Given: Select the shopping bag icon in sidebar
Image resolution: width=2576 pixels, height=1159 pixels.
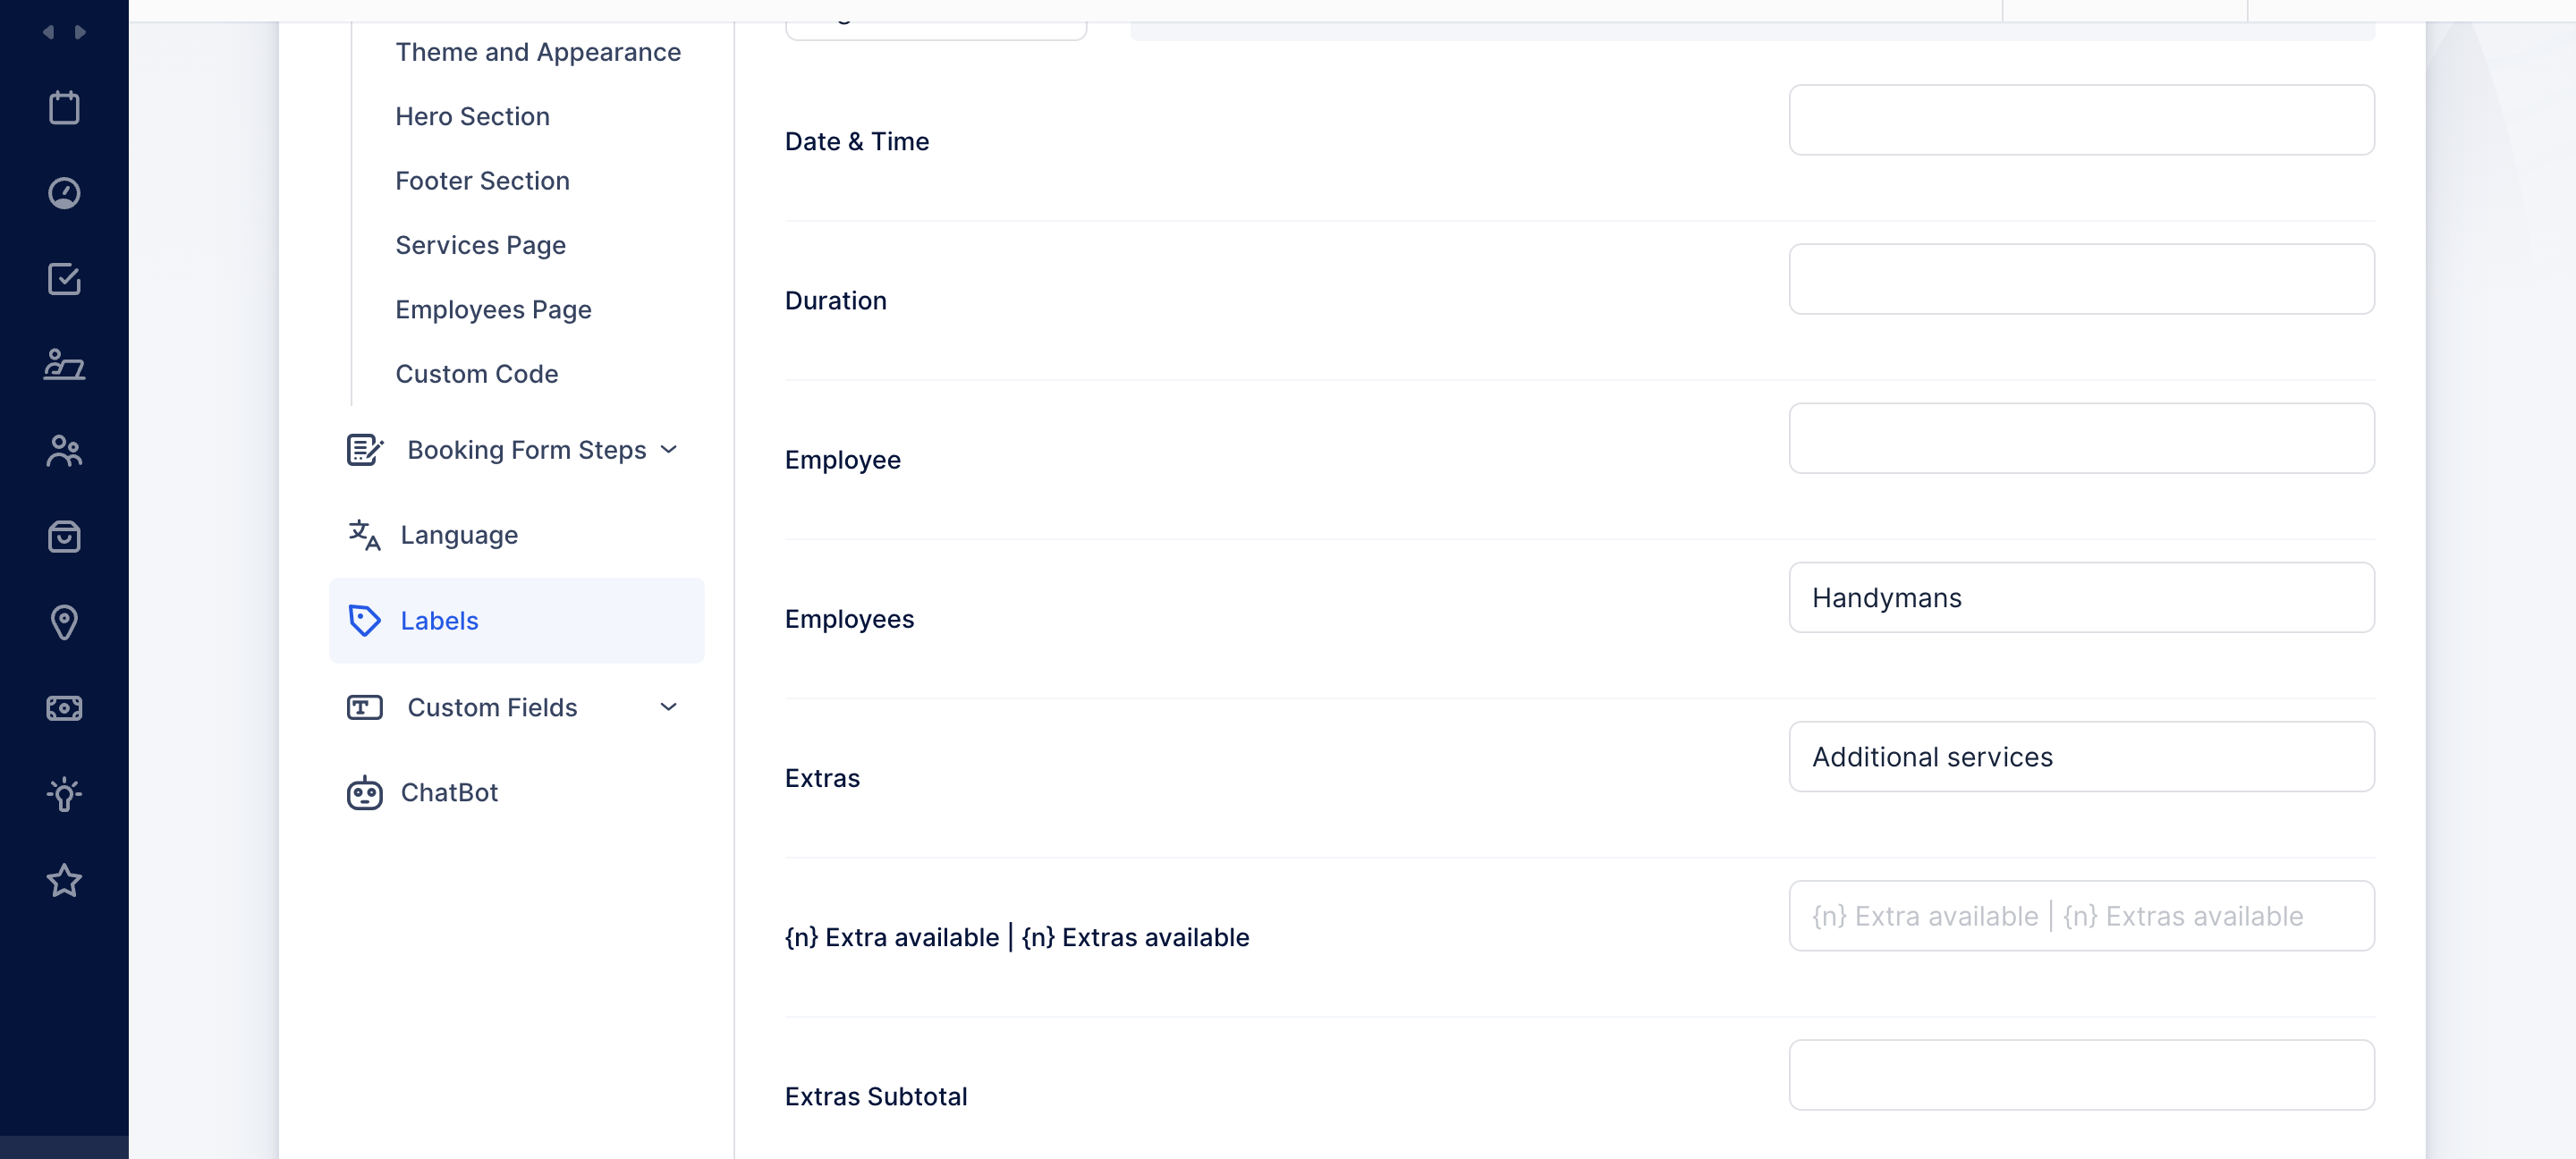Looking at the screenshot, I should [x=65, y=537].
